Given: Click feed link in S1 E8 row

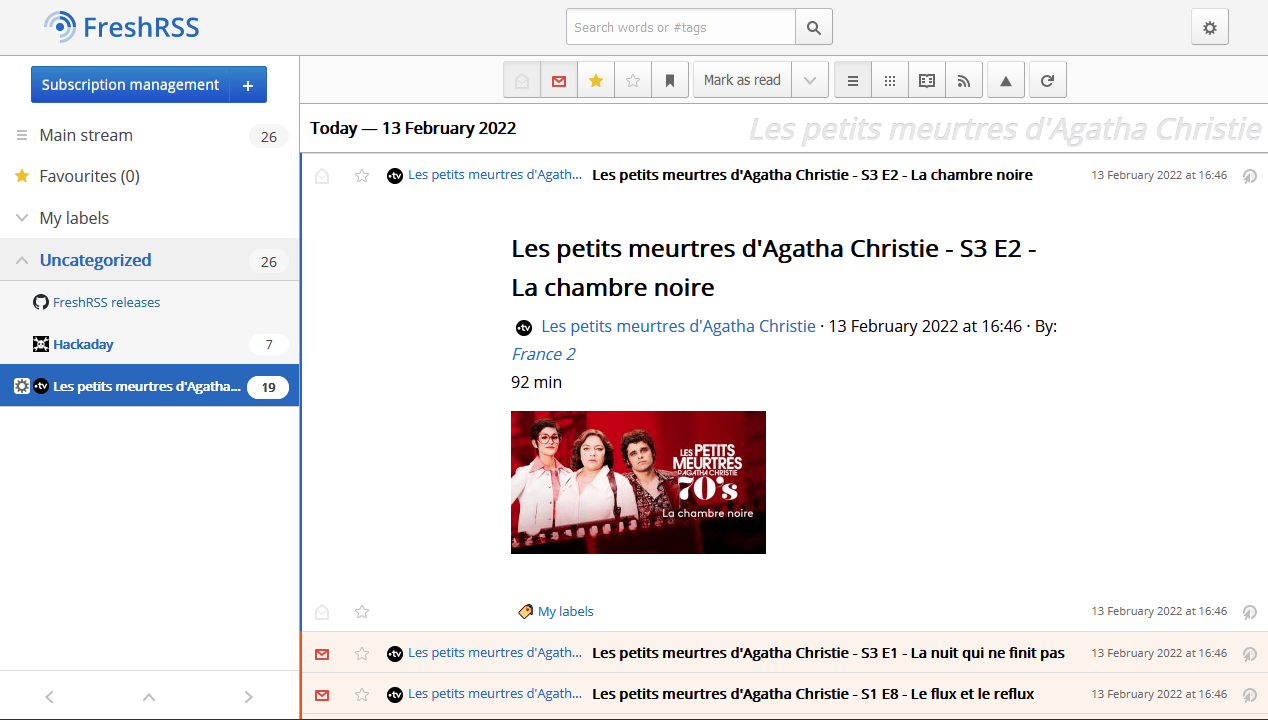Looking at the screenshot, I should [495, 694].
